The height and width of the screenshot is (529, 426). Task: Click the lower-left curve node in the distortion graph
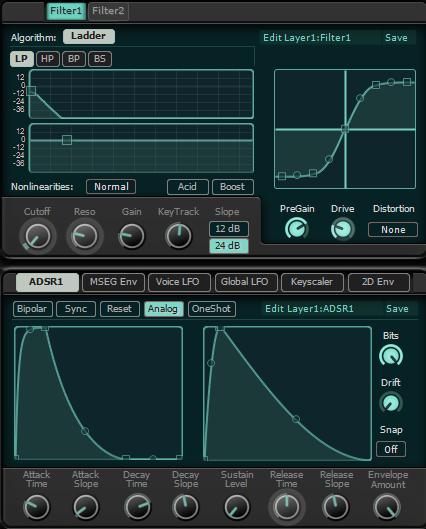click(329, 159)
